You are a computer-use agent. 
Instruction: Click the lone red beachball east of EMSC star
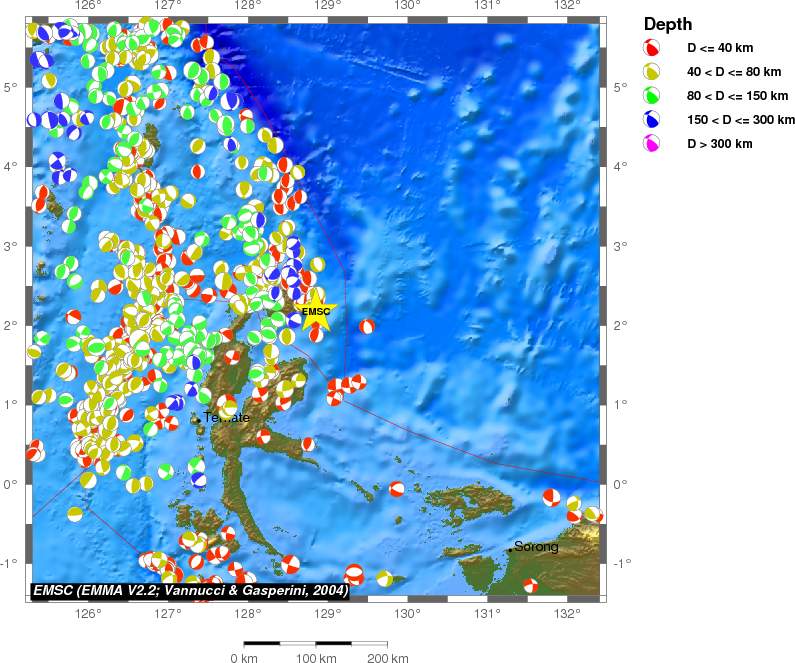[367, 326]
